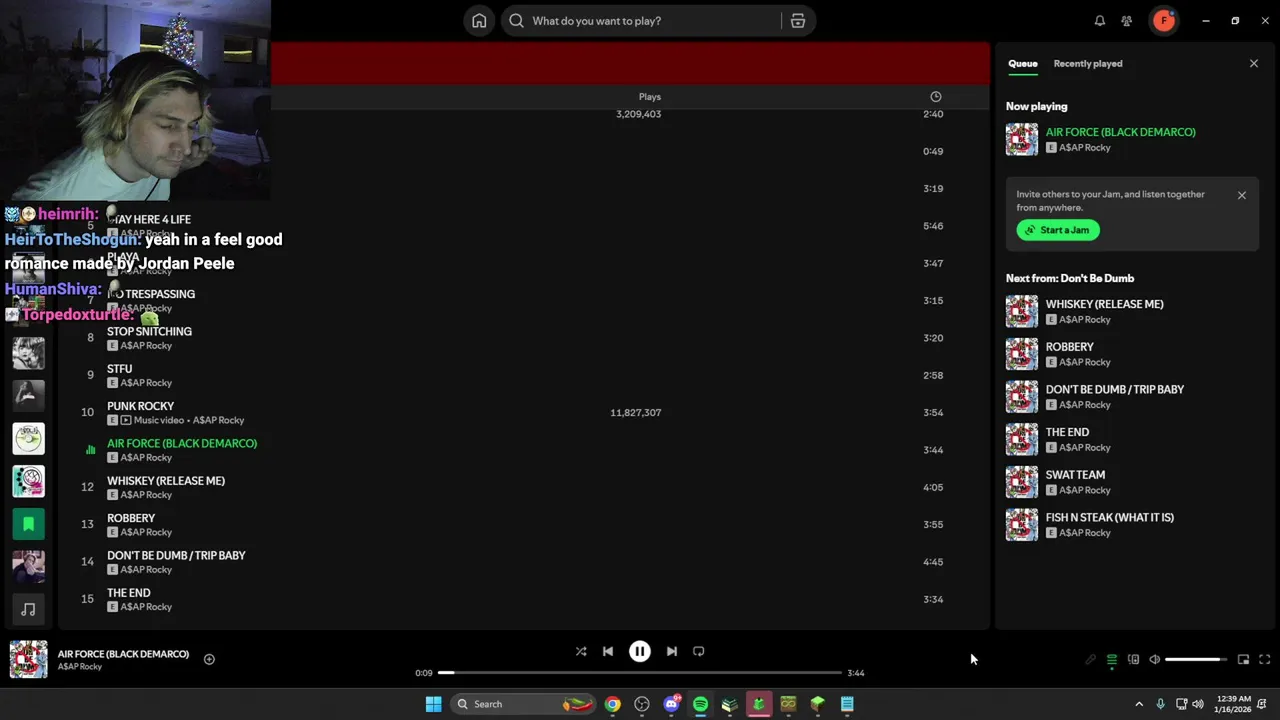Open the clock and date panel
Viewport: 1280px width, 720px height.
(1235, 704)
